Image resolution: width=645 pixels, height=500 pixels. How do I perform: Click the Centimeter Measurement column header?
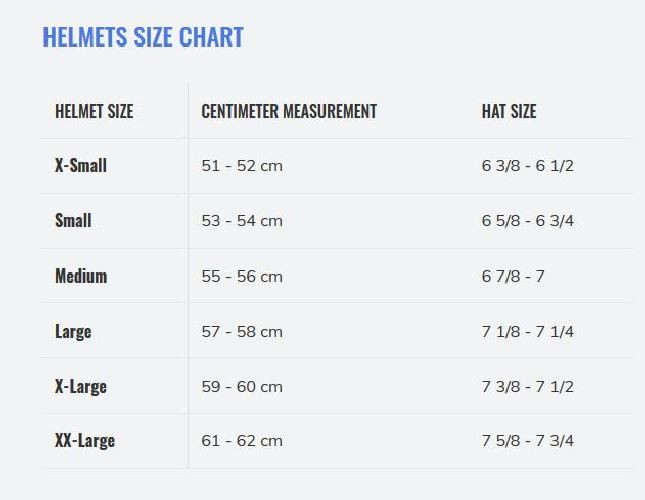[x=289, y=111]
